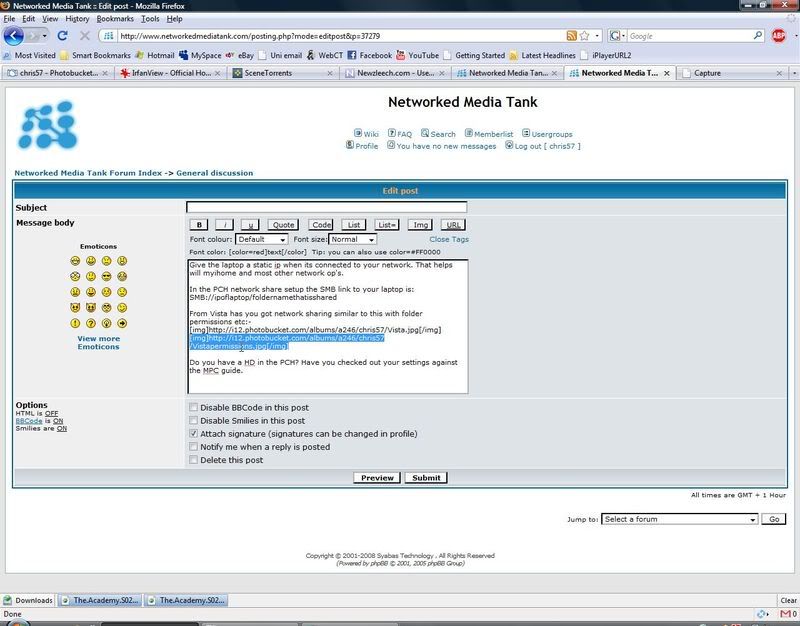Screen dimensions: 800x626
Task: Open the Bookmarks menu
Action: tap(115, 19)
